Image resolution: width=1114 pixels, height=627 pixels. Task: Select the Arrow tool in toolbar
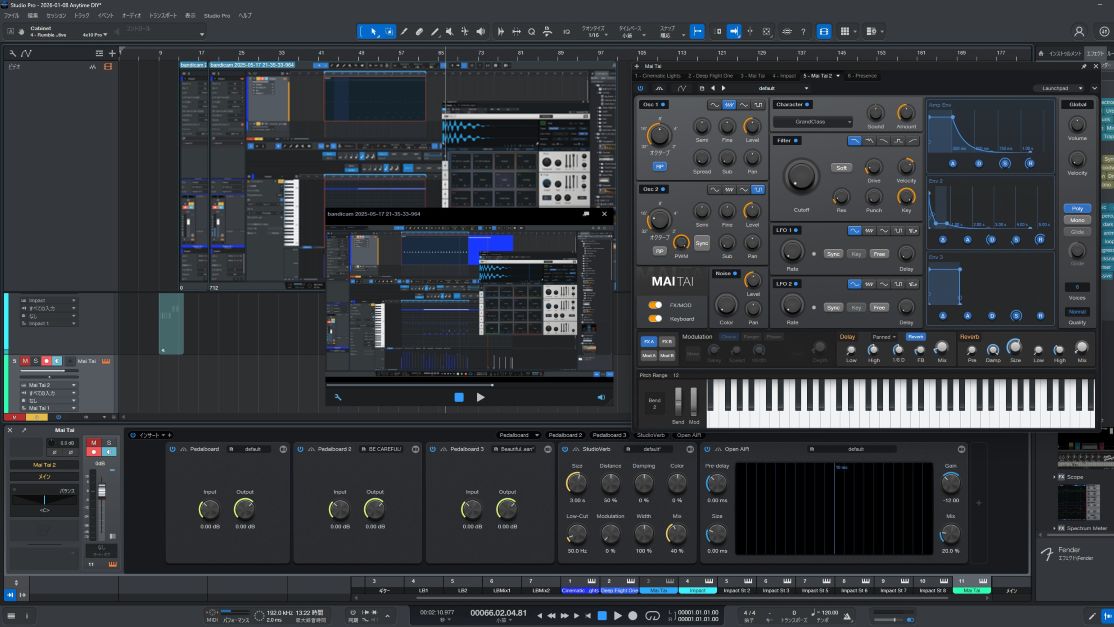[373, 31]
